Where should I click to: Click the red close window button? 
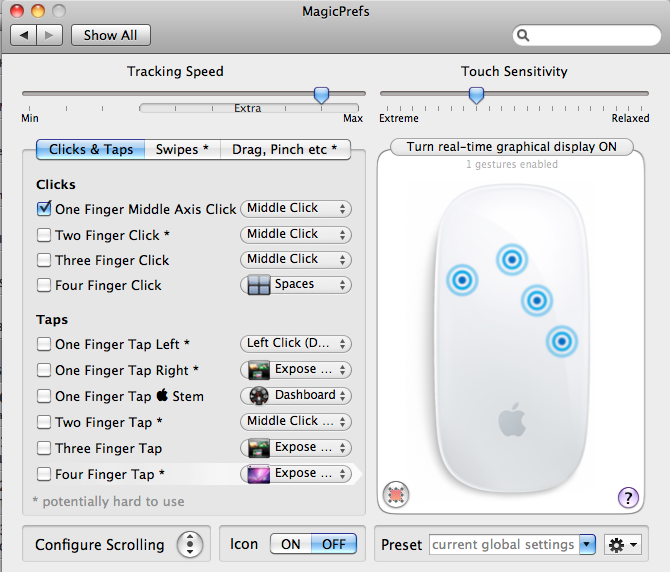tap(17, 11)
